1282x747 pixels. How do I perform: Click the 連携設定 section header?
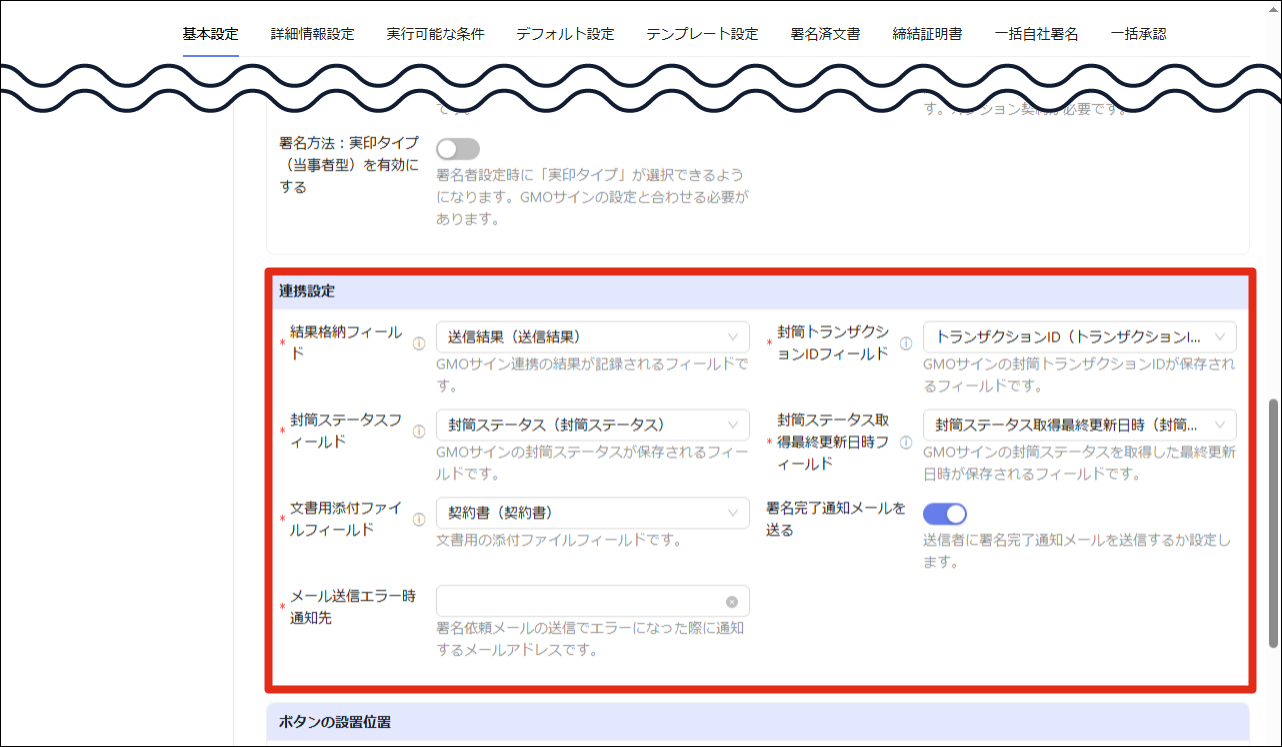(758, 292)
